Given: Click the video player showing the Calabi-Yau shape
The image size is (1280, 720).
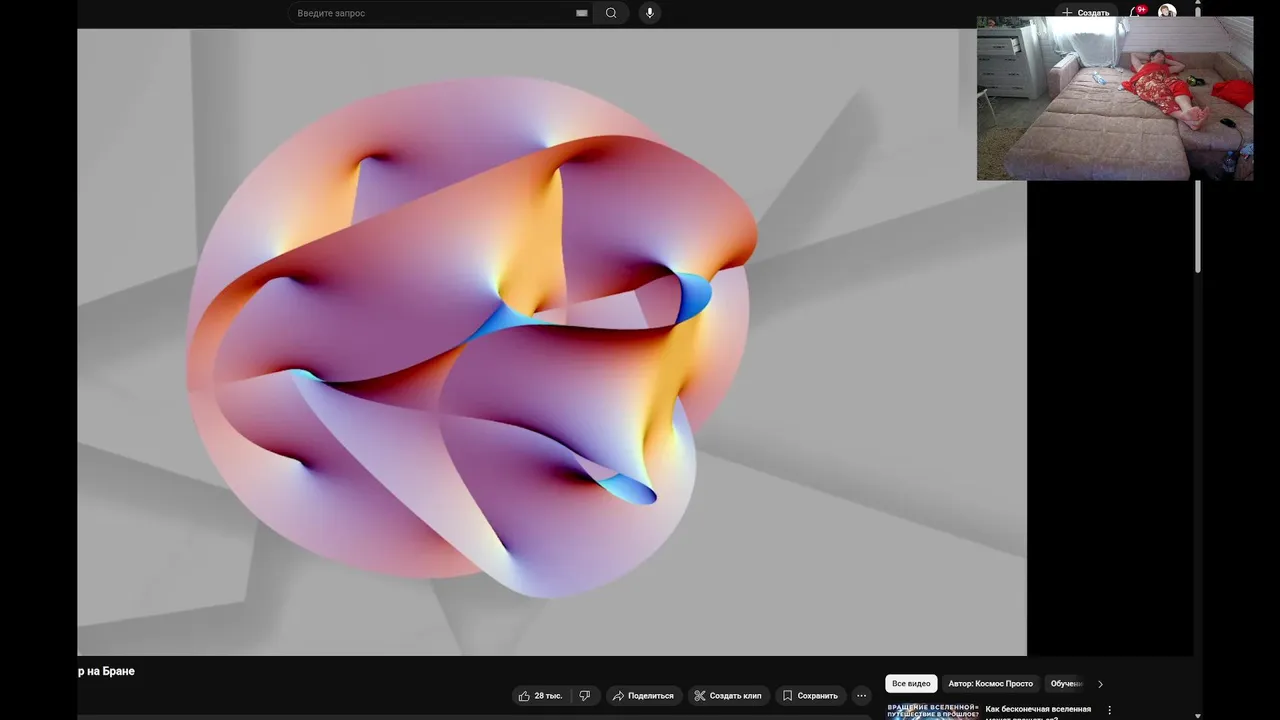Looking at the screenshot, I should coord(552,342).
